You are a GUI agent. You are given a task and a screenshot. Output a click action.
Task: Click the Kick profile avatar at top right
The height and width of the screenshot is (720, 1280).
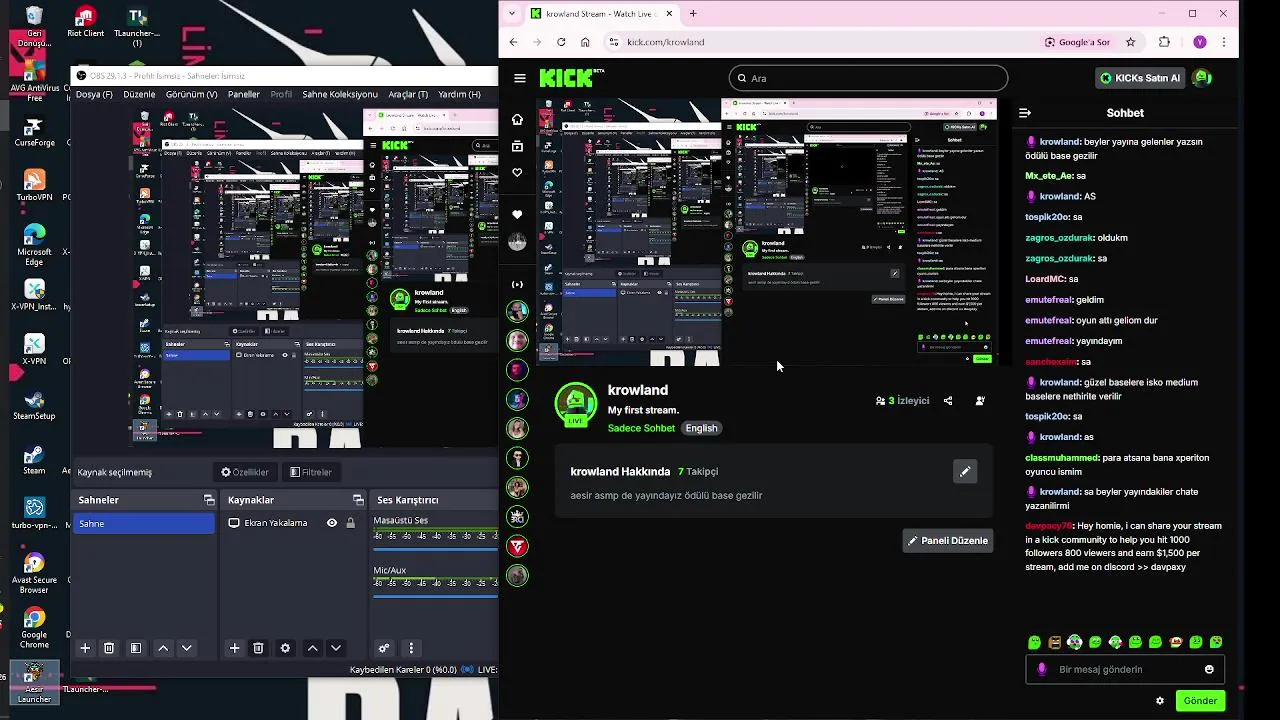pyautogui.click(x=1203, y=78)
